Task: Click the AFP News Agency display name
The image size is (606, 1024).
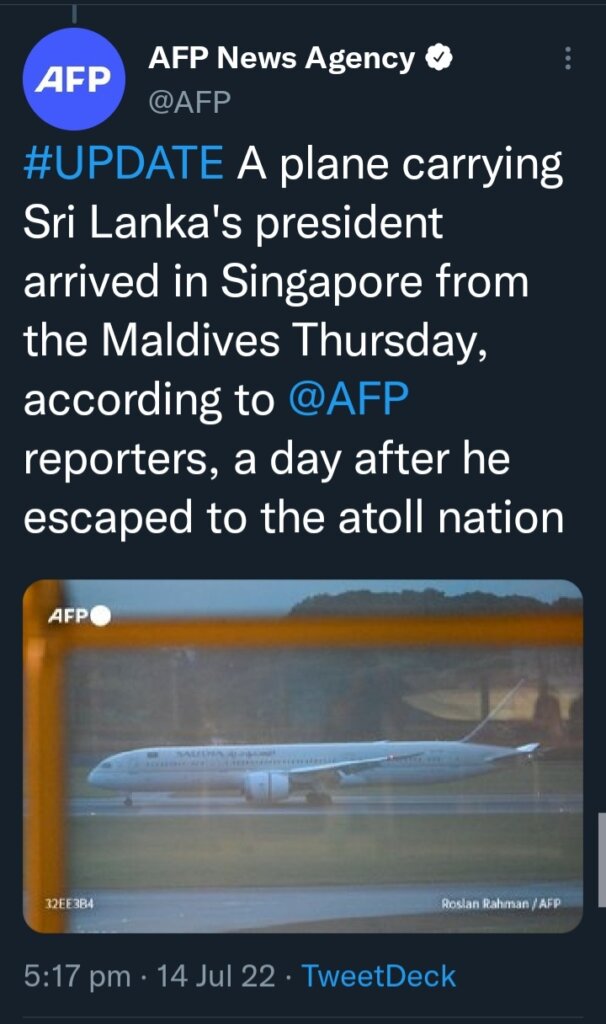Action: pyautogui.click(x=281, y=58)
